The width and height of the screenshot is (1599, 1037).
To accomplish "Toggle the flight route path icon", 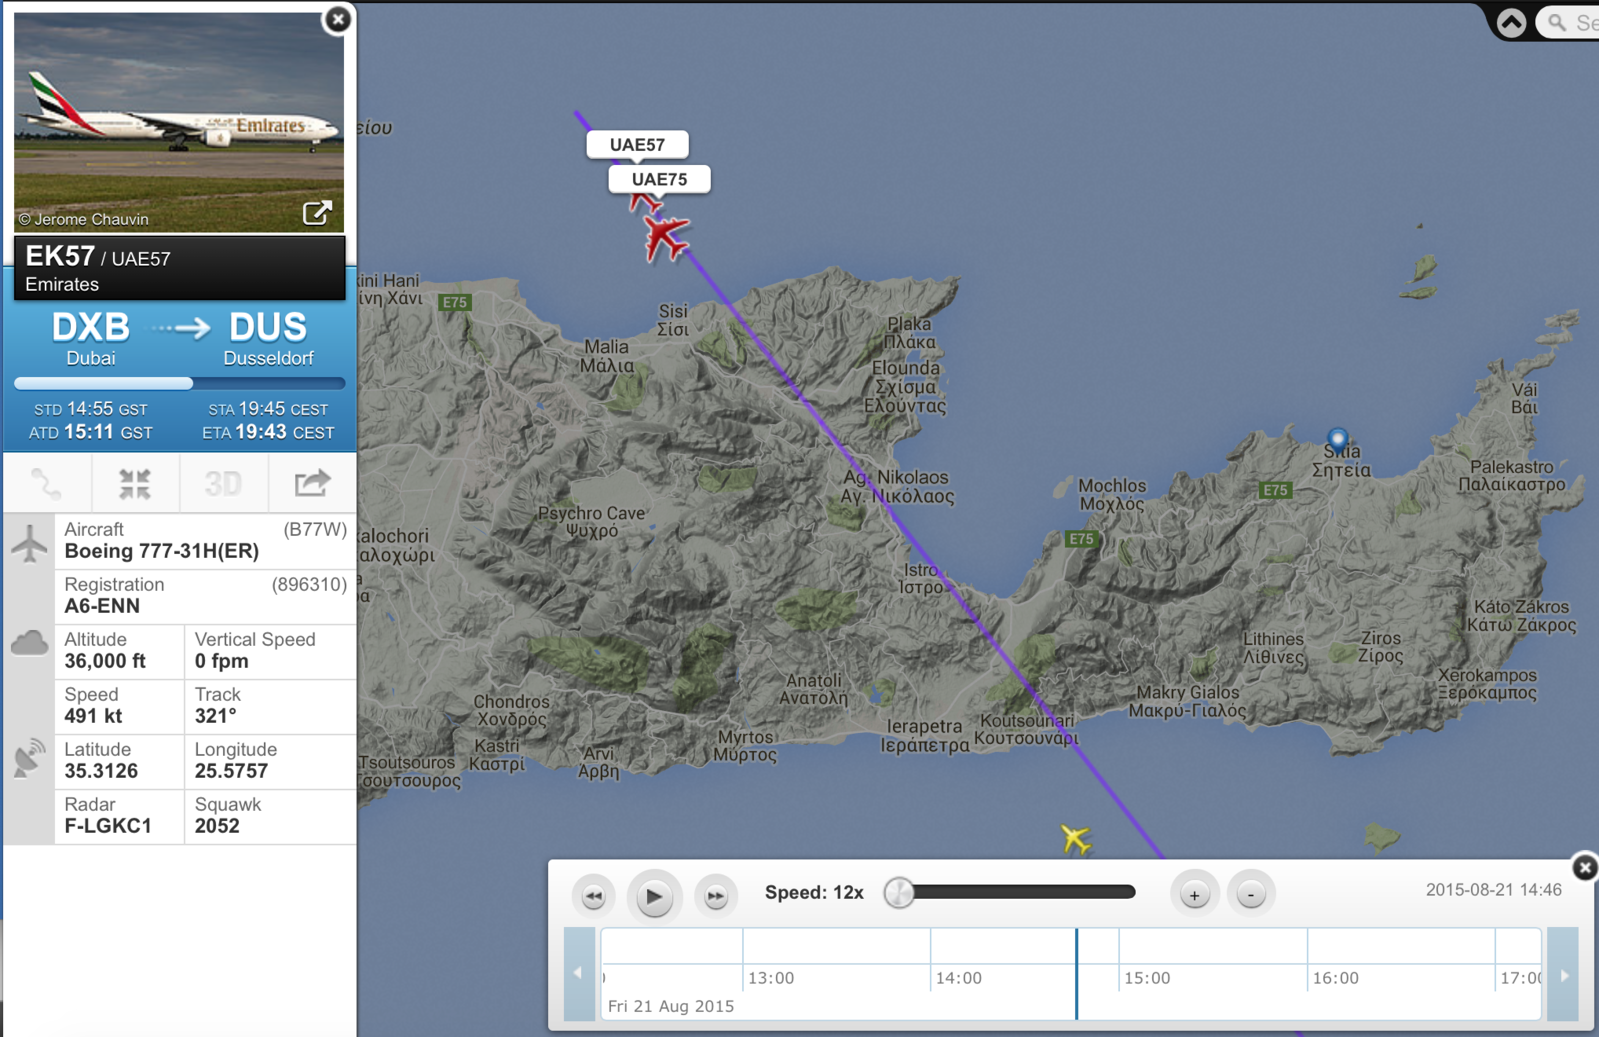I will pos(47,484).
